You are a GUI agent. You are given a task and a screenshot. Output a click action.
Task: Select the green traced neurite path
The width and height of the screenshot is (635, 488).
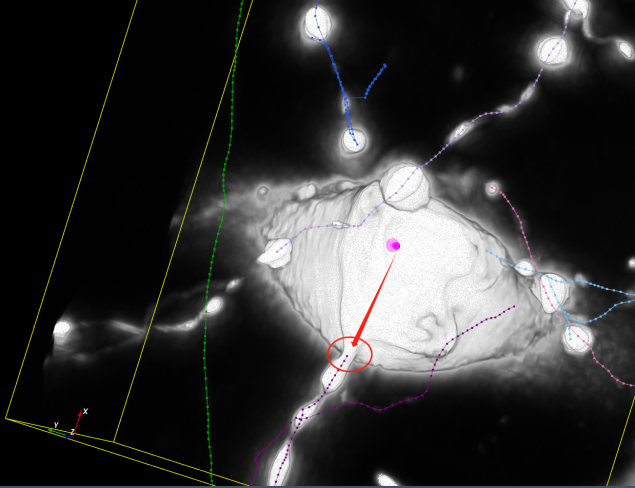tap(208, 300)
